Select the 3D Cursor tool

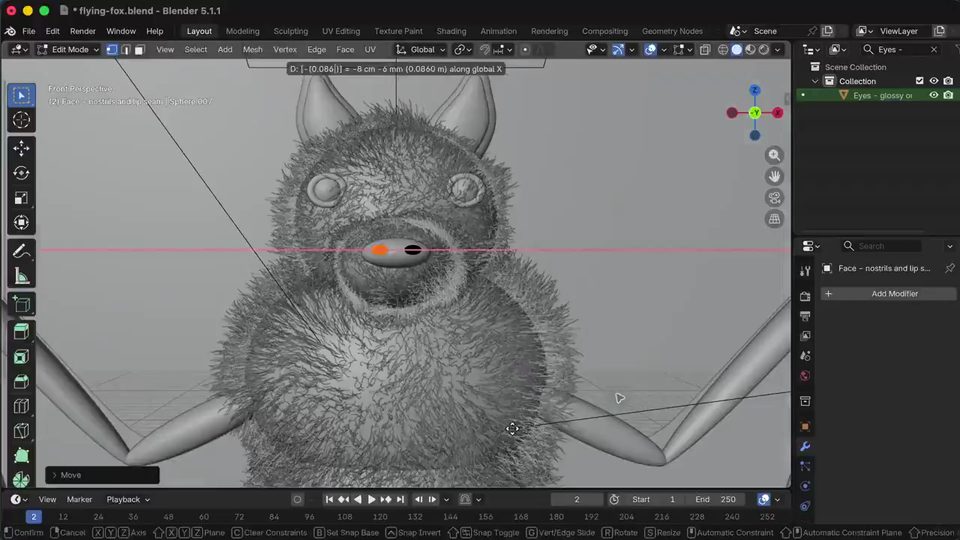click(21, 120)
